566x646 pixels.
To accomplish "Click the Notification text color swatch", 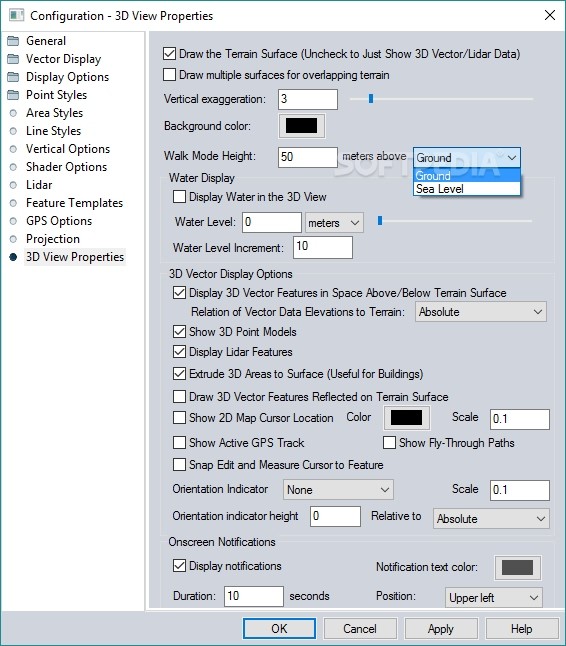I will pyautogui.click(x=517, y=567).
